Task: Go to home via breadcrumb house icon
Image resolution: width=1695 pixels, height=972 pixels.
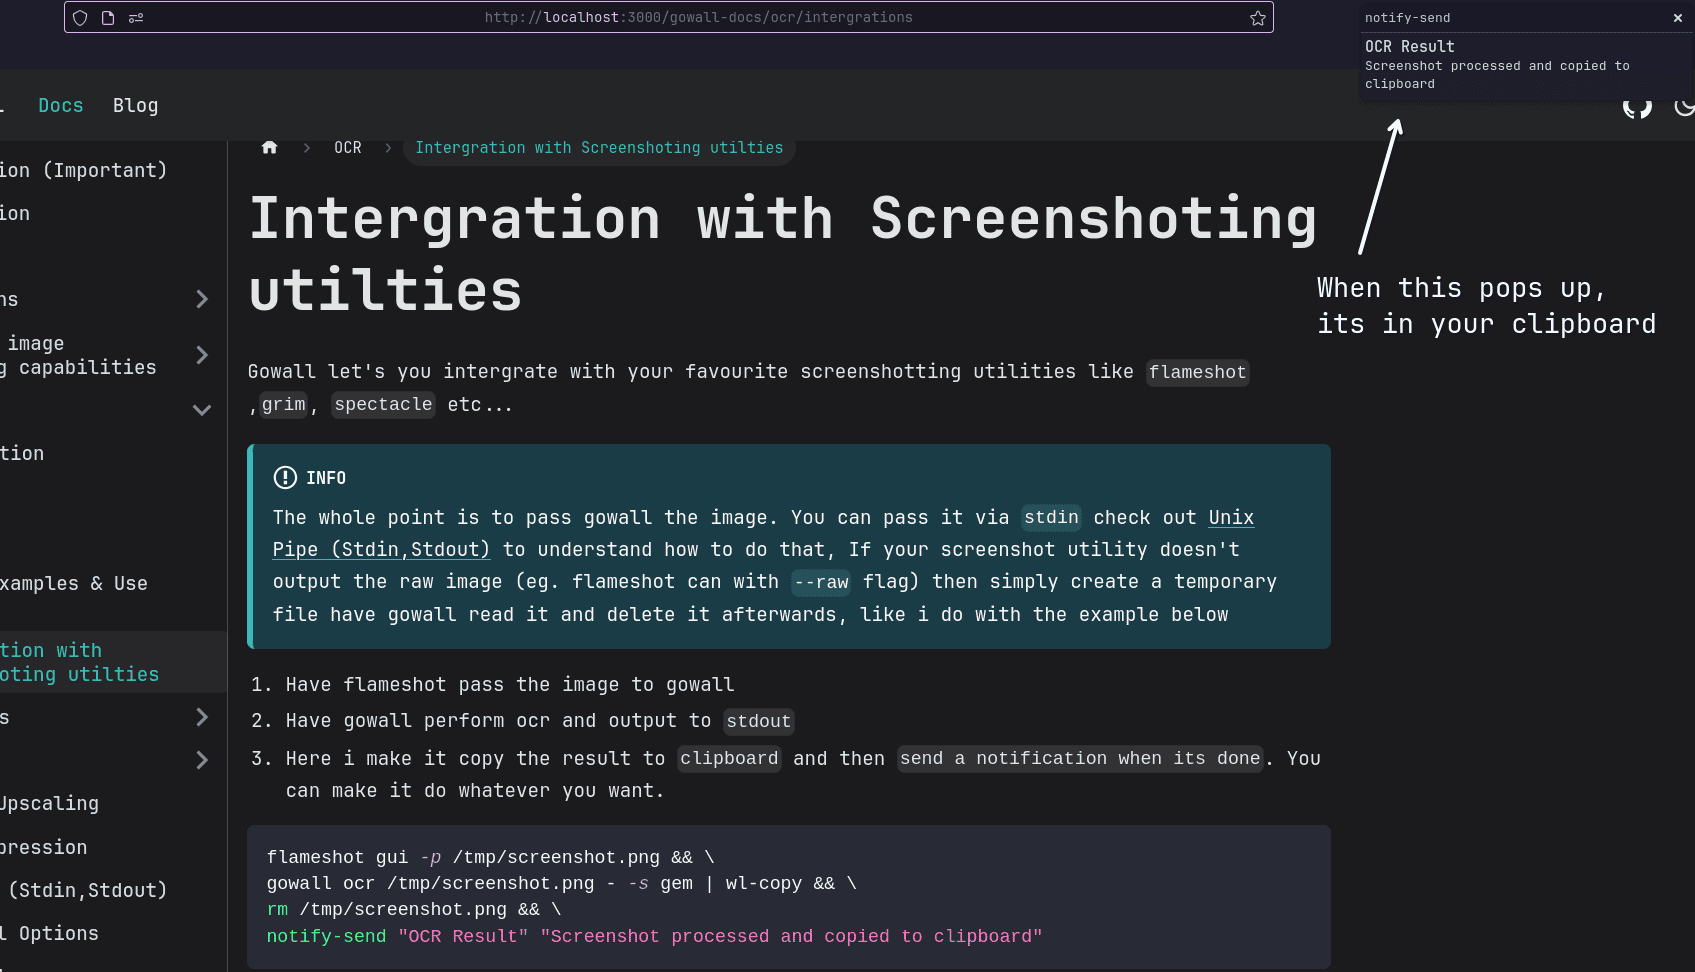Action: pos(269,148)
